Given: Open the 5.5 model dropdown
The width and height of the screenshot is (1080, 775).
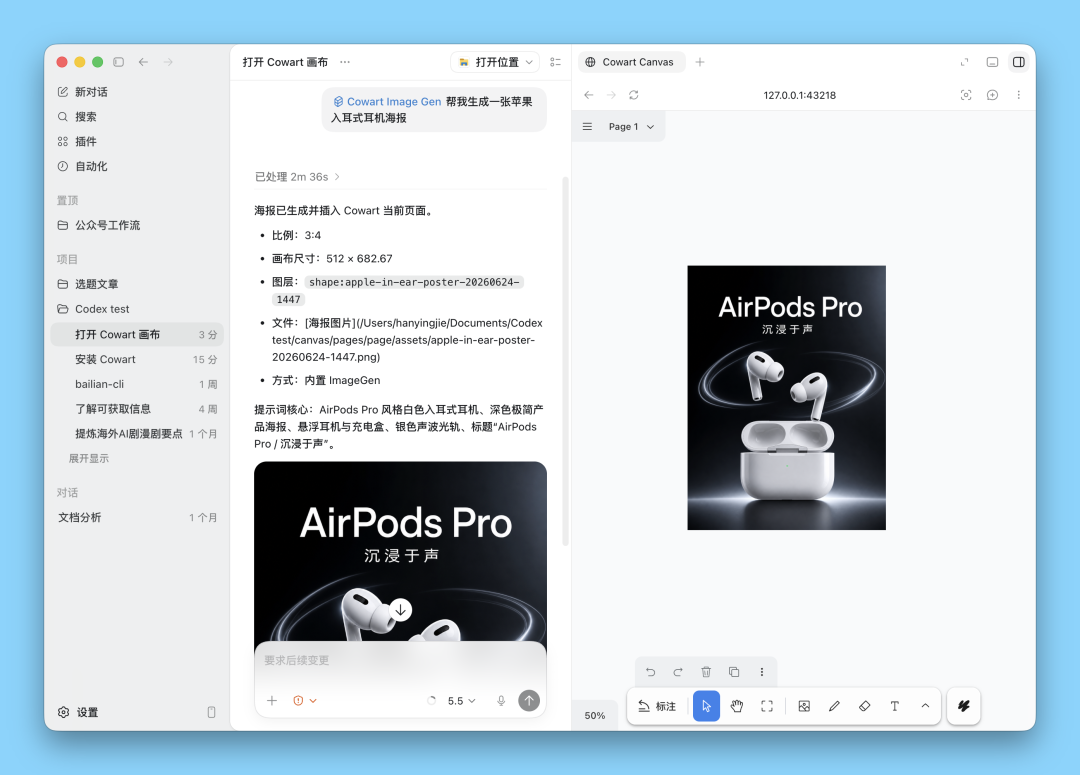Looking at the screenshot, I should [461, 701].
